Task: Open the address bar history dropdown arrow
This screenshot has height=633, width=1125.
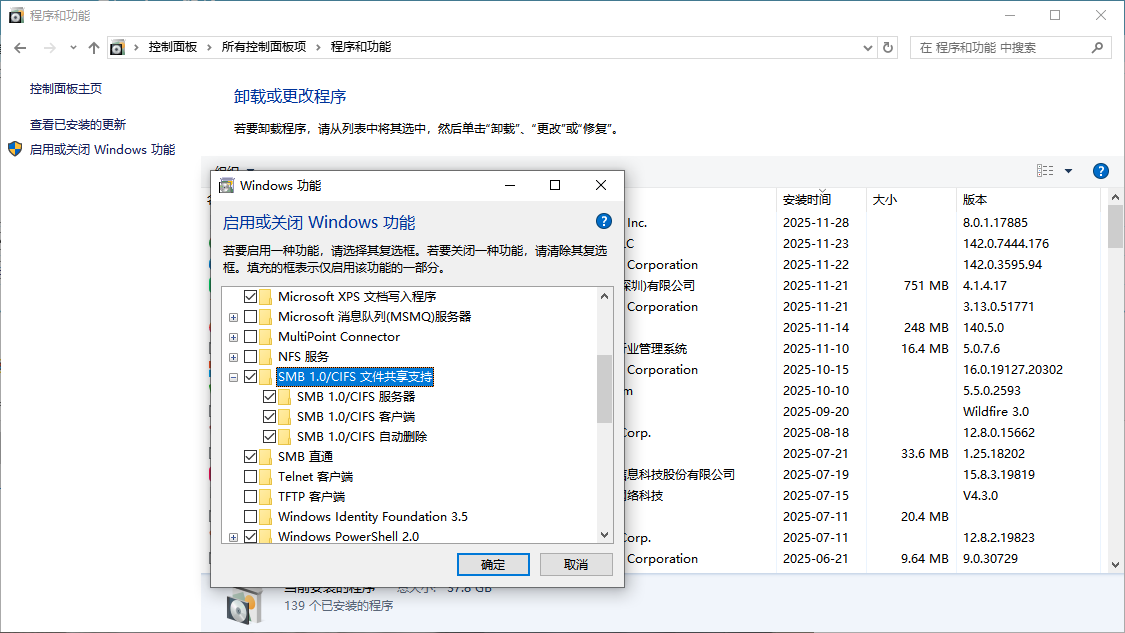Action: (x=867, y=47)
